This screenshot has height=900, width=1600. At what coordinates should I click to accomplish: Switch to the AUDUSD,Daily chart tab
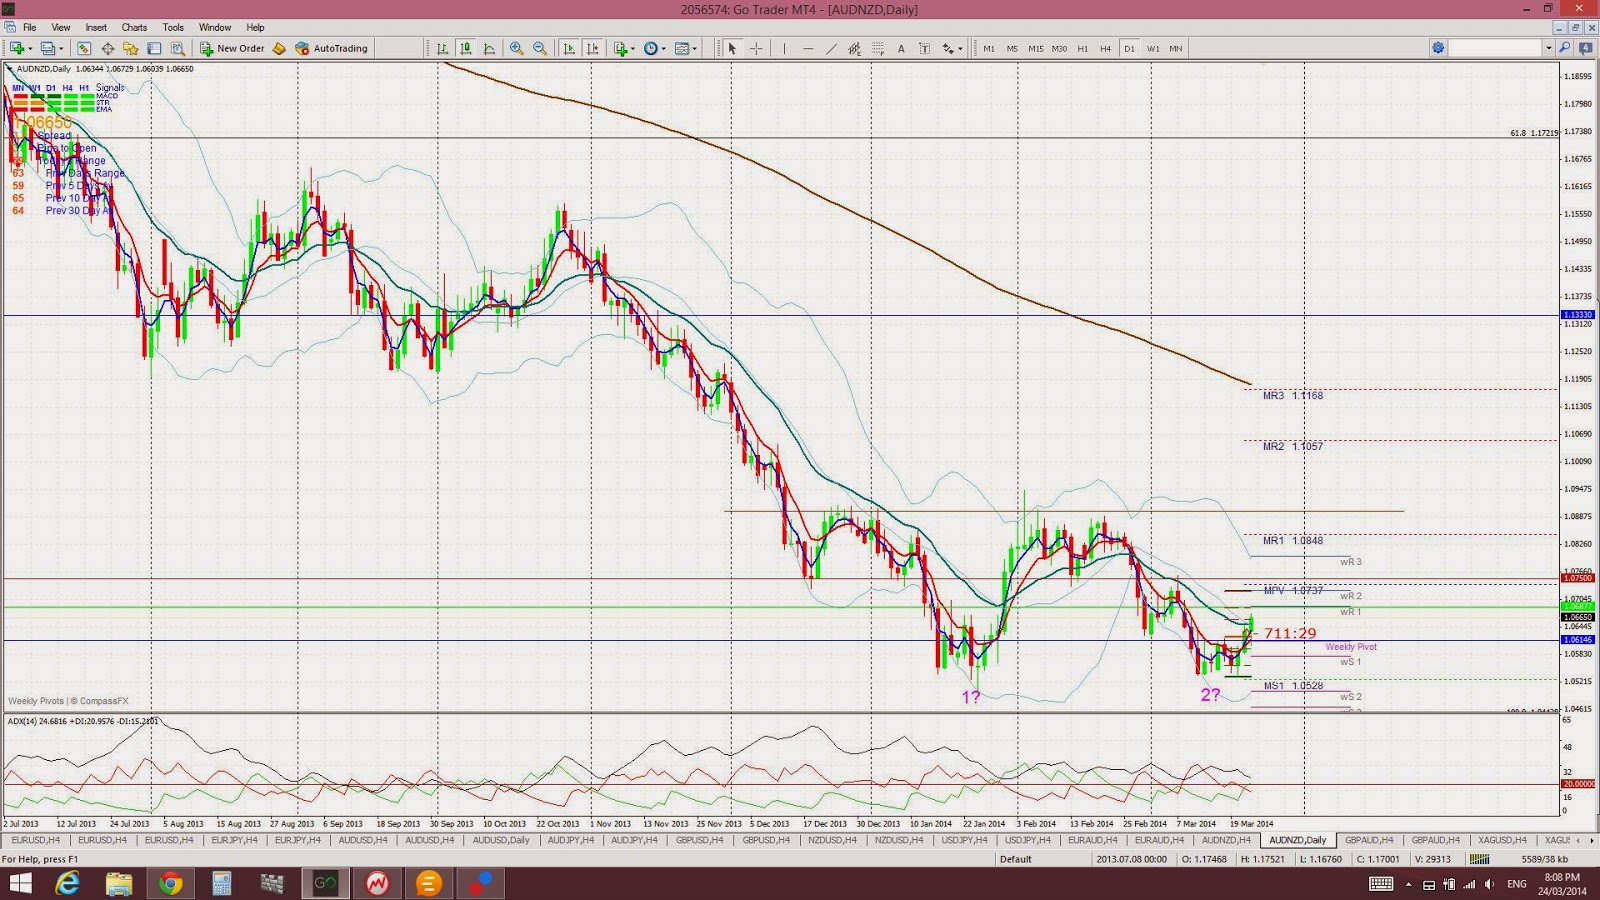[x=501, y=840]
